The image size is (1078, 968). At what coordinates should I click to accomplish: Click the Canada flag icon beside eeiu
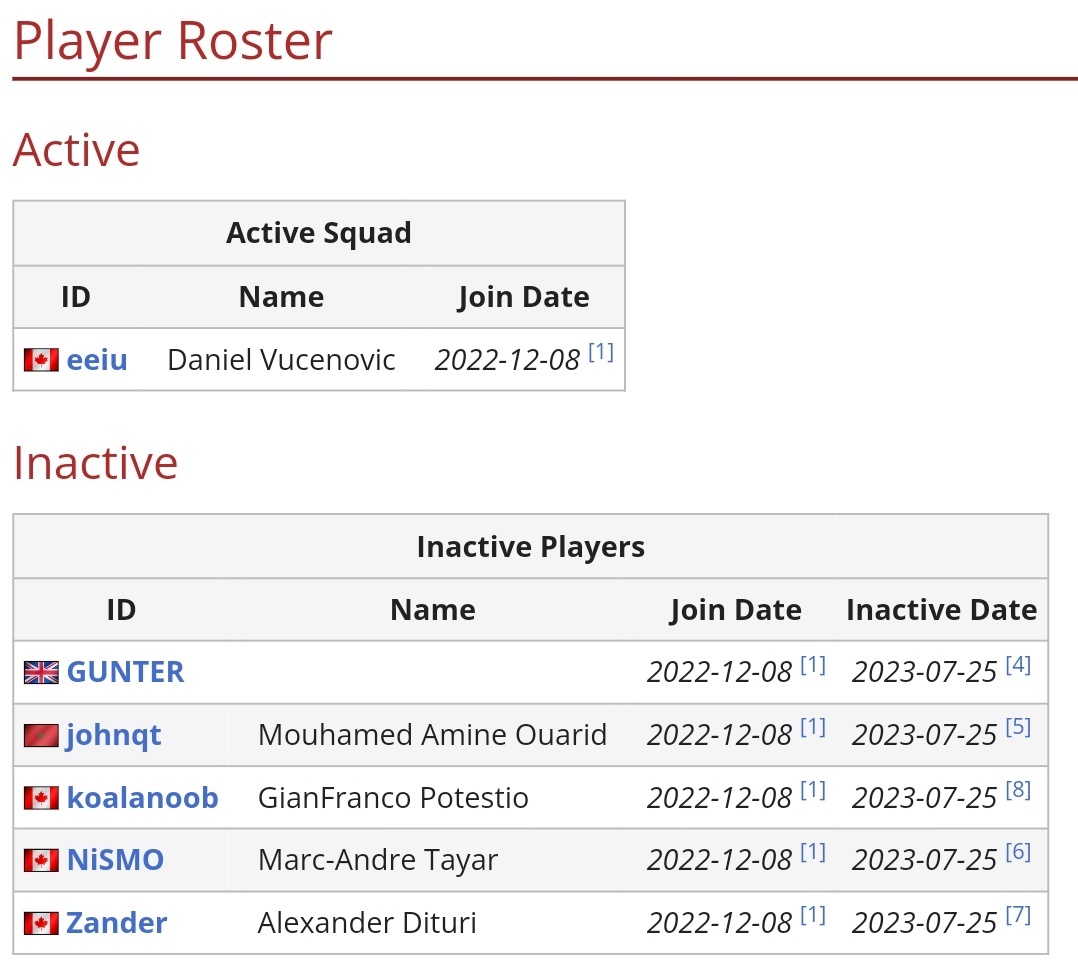pos(41,360)
